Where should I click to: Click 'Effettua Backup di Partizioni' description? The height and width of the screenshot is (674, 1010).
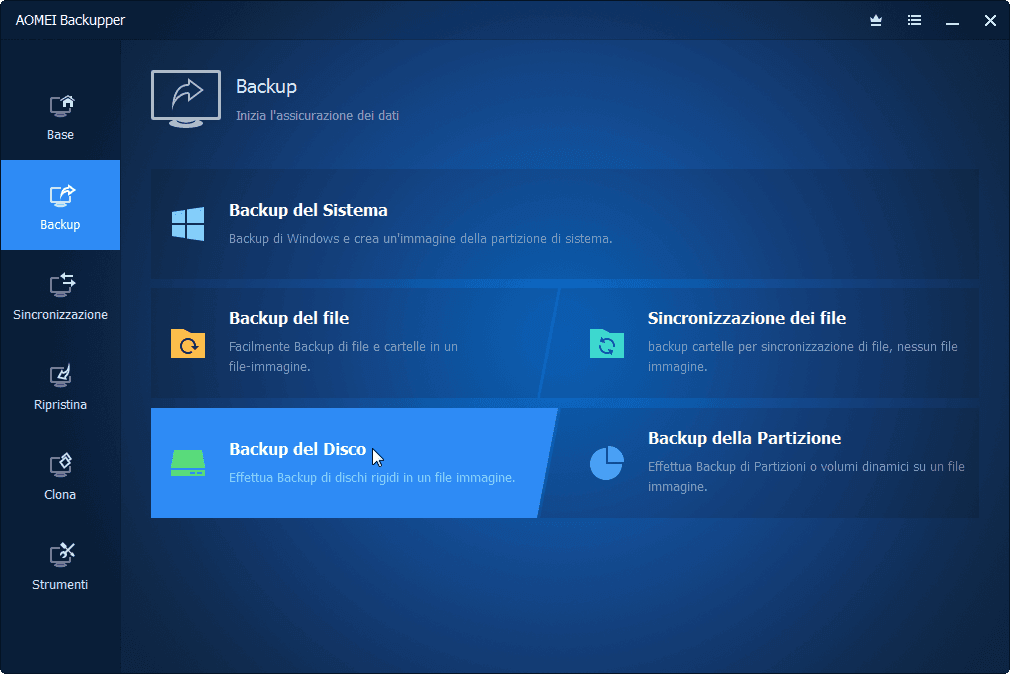click(806, 476)
